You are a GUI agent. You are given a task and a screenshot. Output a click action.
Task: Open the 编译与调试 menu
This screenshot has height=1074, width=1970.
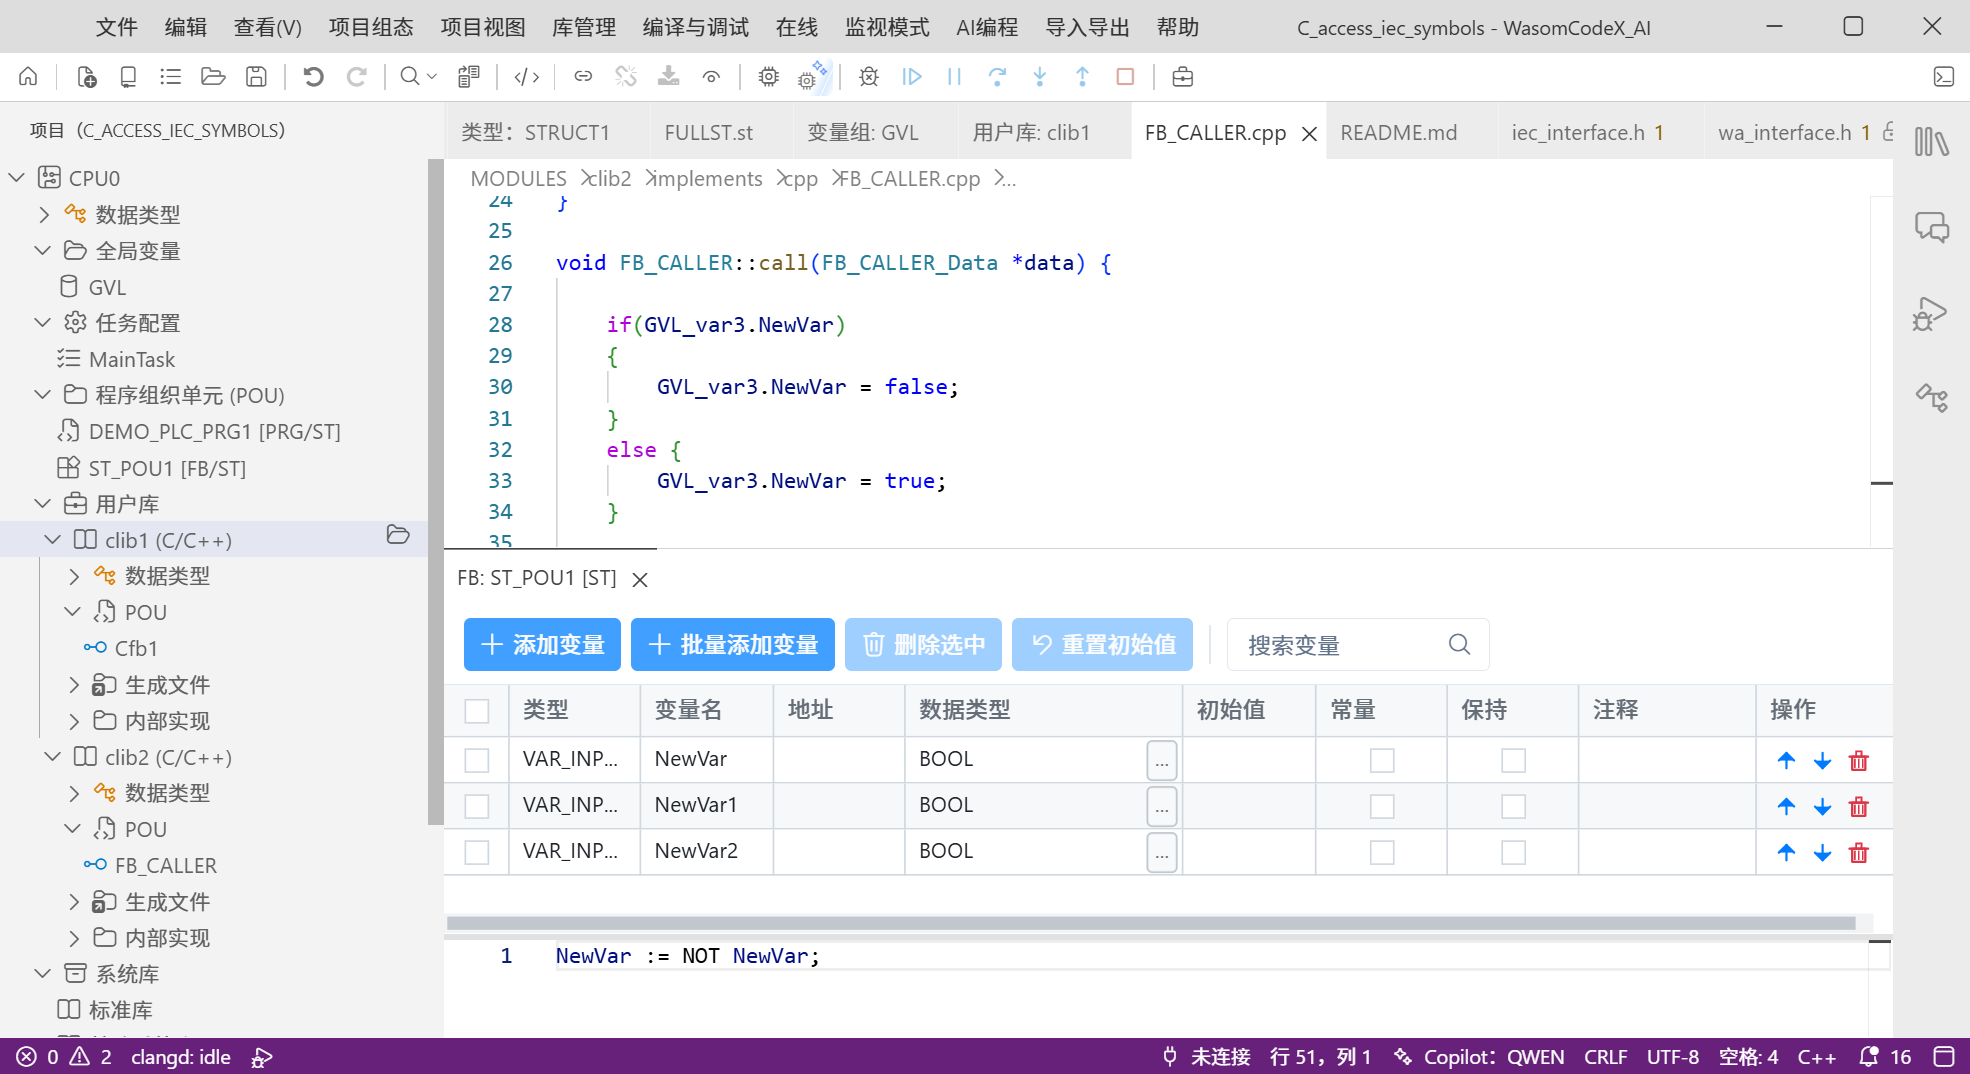tap(696, 27)
